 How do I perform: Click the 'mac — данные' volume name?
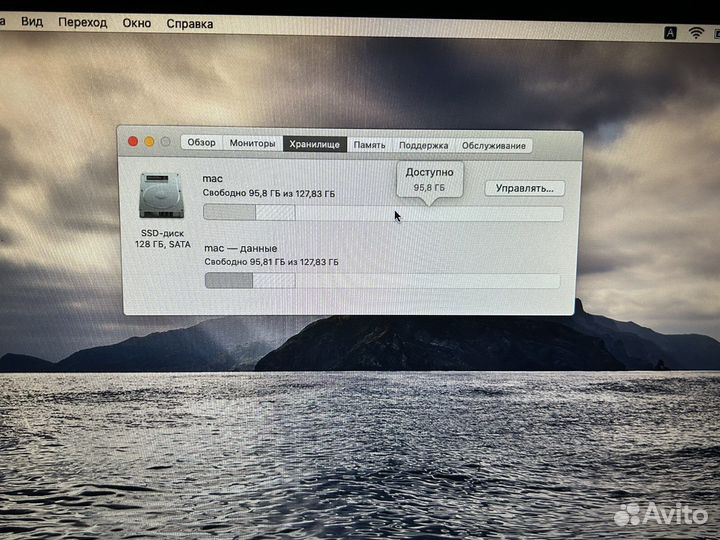pyautogui.click(x=241, y=248)
